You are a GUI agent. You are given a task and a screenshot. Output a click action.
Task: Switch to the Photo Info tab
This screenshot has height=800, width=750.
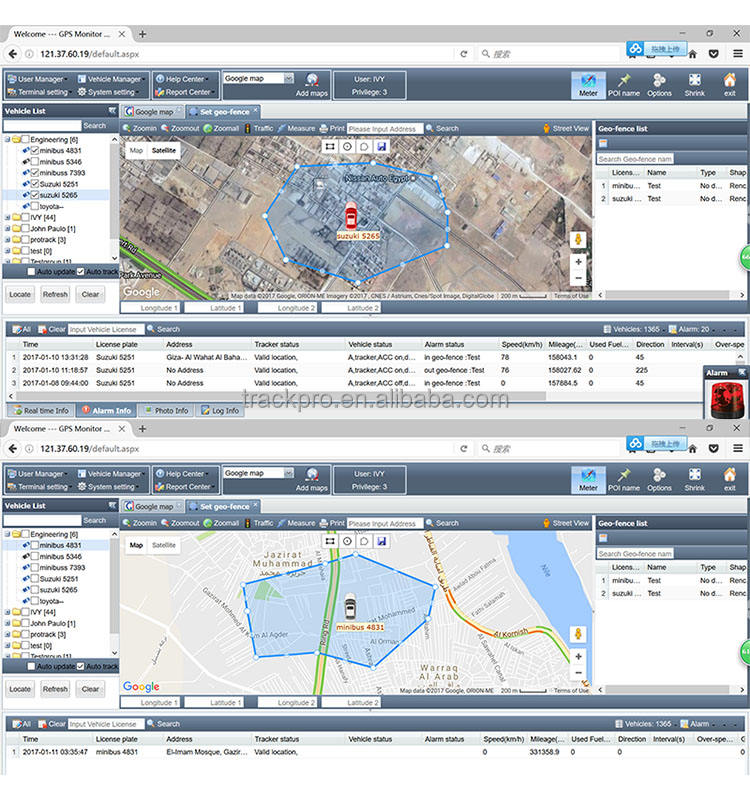(x=165, y=410)
